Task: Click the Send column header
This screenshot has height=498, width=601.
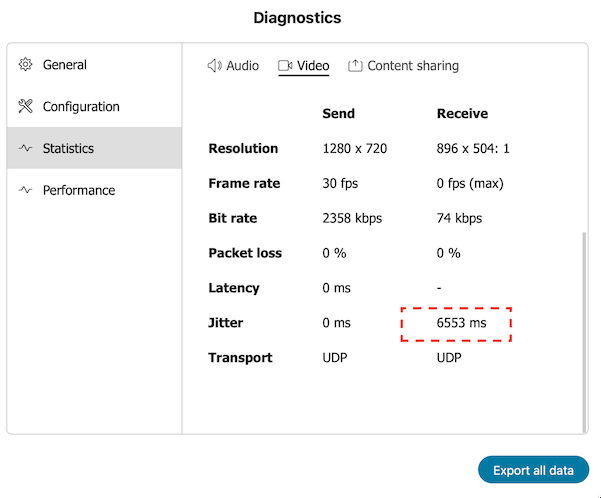Action: coord(338,114)
